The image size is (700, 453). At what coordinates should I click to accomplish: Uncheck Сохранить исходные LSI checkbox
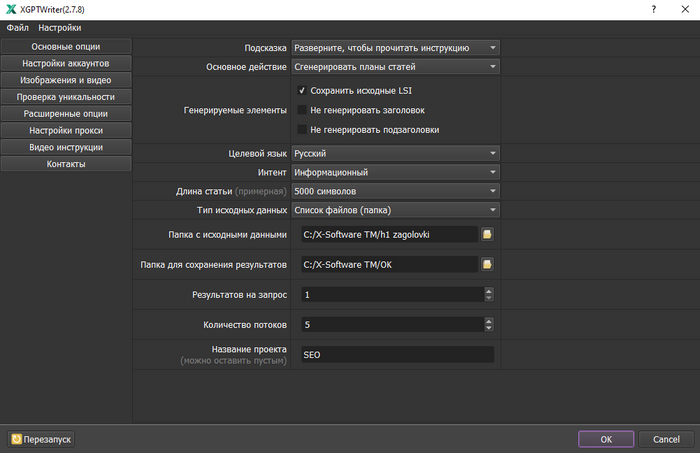[x=302, y=90]
